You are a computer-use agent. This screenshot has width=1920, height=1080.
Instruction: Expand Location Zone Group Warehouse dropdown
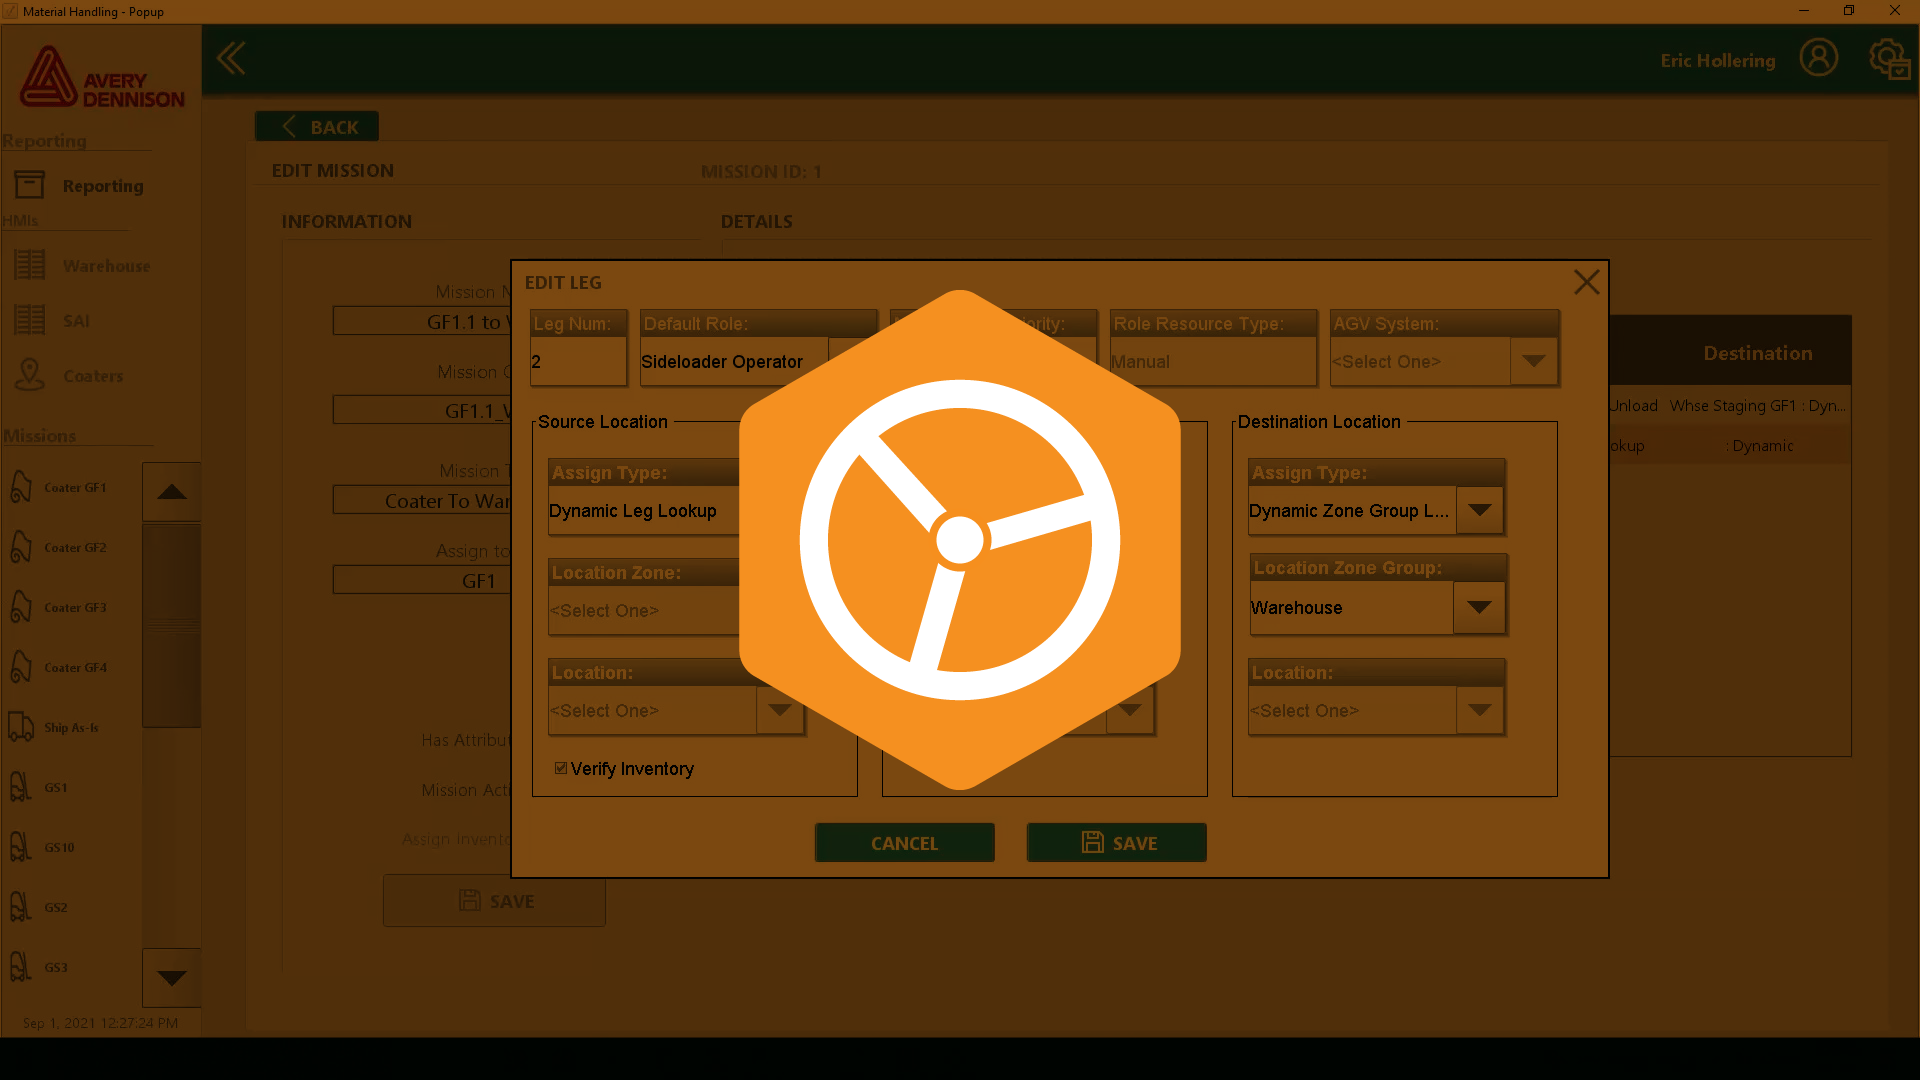click(1479, 608)
